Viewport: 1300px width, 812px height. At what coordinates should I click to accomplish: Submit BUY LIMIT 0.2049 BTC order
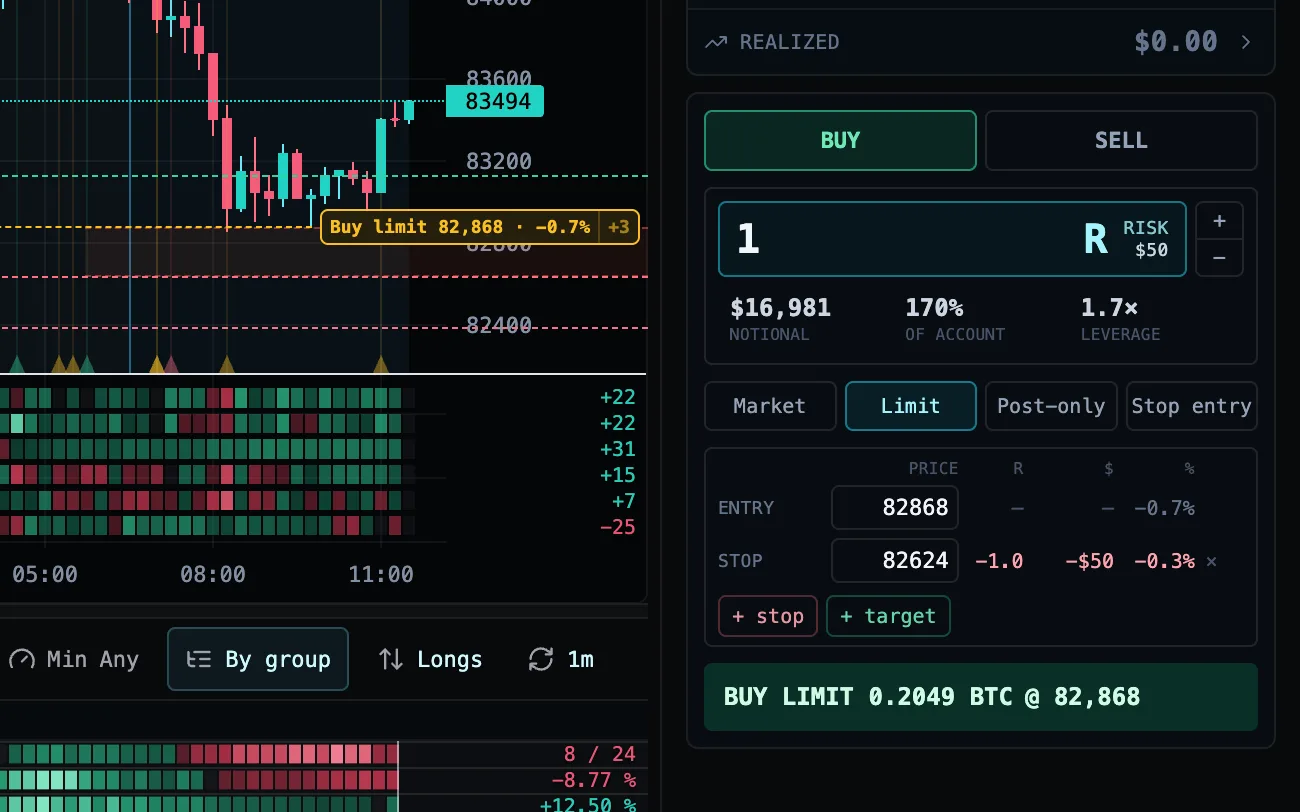click(x=981, y=697)
